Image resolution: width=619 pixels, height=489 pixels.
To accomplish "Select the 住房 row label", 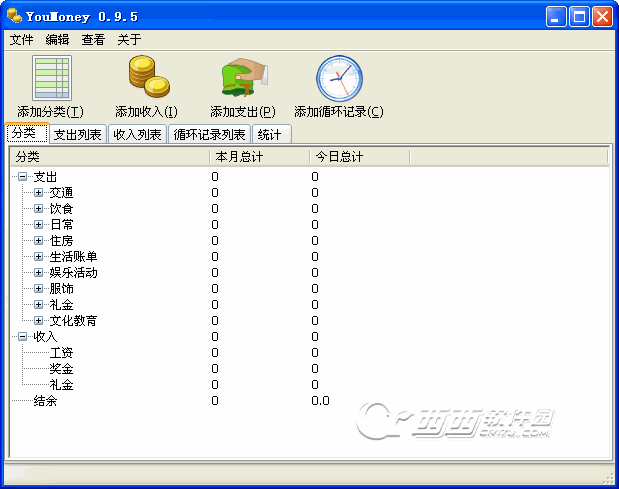I will click(61, 241).
